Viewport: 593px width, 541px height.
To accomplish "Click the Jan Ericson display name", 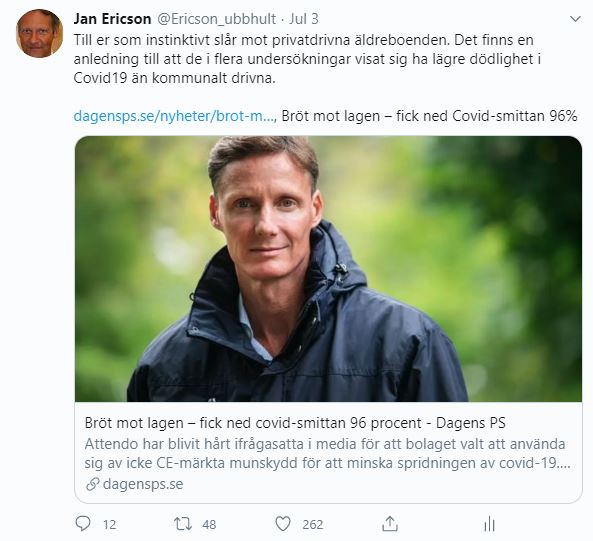I will (112, 19).
